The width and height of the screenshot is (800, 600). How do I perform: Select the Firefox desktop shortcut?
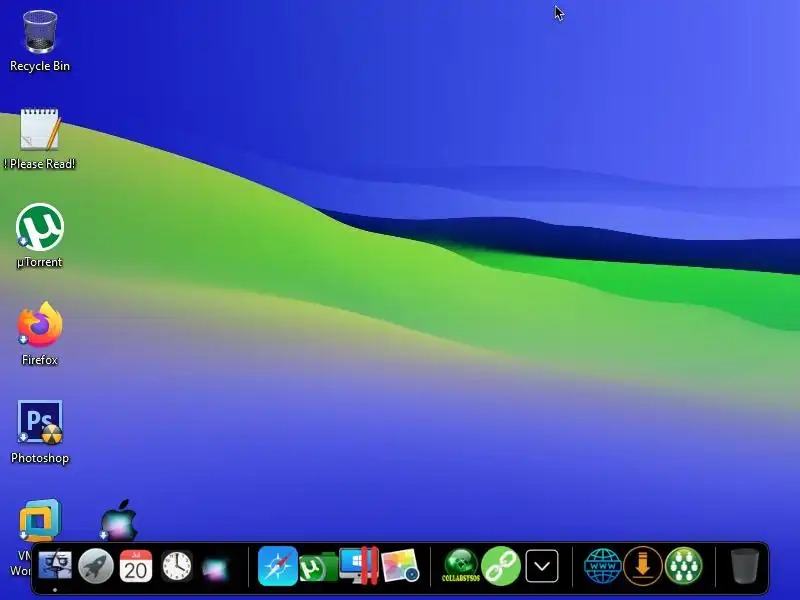[40, 324]
